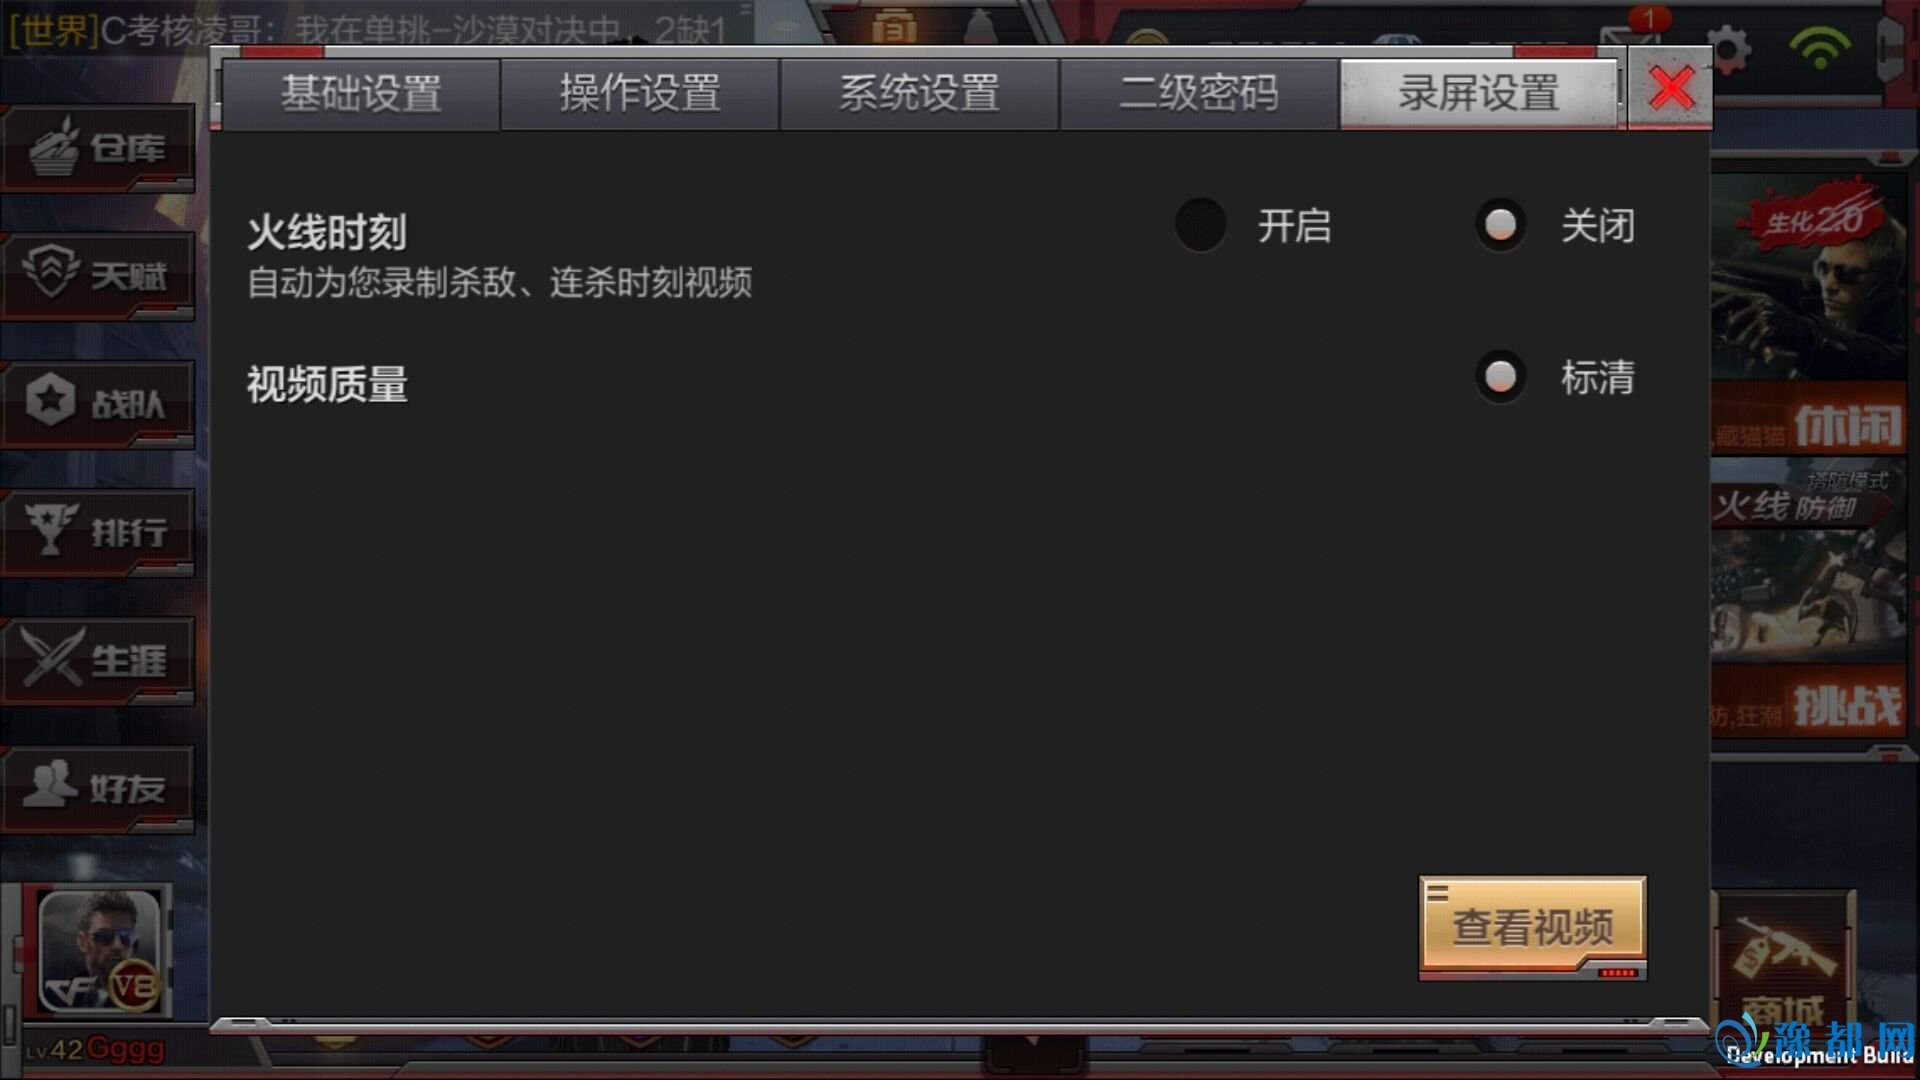
Task: Open the 商城 shop gun icon
Action: click(x=1786, y=962)
